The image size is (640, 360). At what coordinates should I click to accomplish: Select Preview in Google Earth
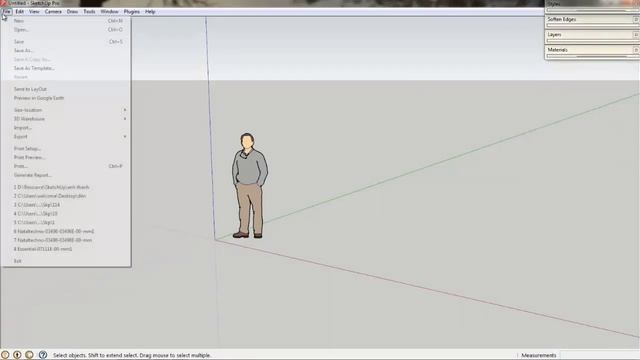[x=66, y=98]
